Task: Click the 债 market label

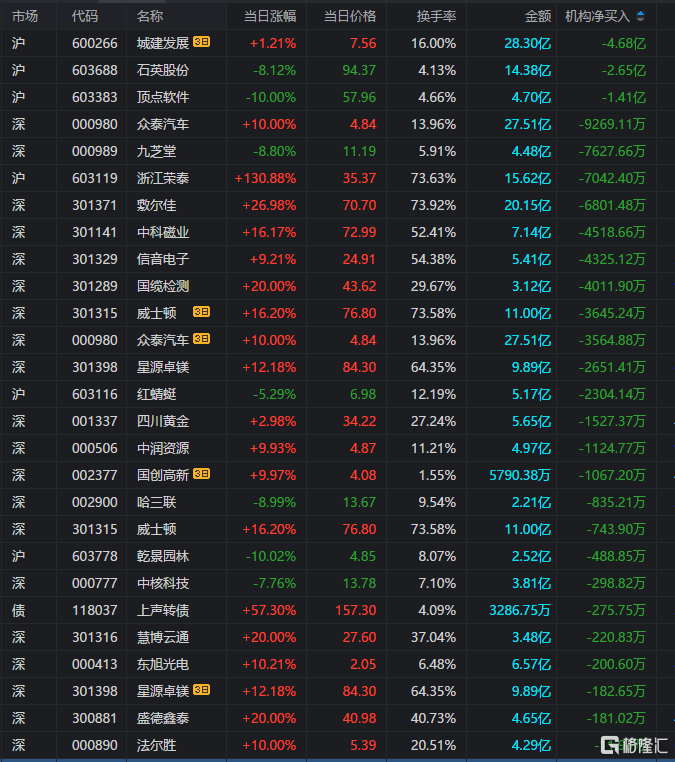Action: [x=18, y=610]
